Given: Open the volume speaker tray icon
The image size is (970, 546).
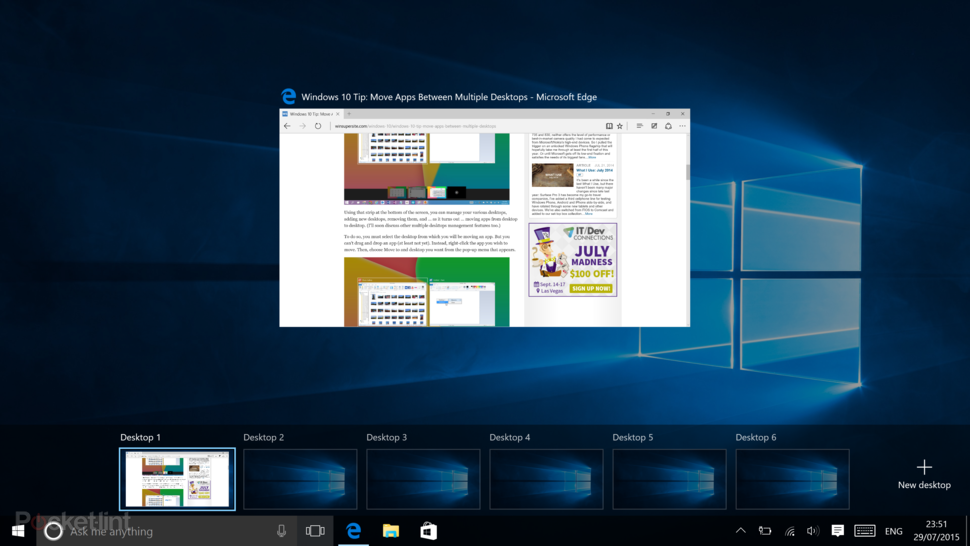Looking at the screenshot, I should pos(813,531).
